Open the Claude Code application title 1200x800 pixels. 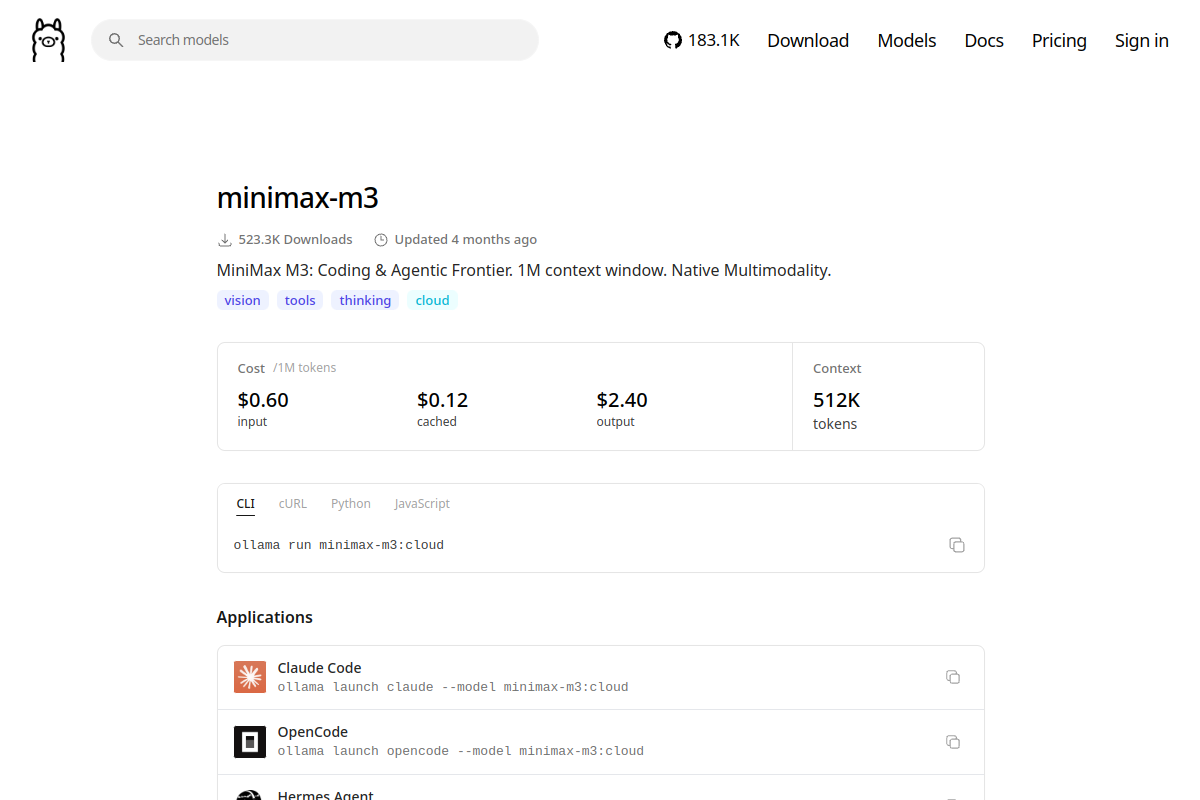pos(319,668)
